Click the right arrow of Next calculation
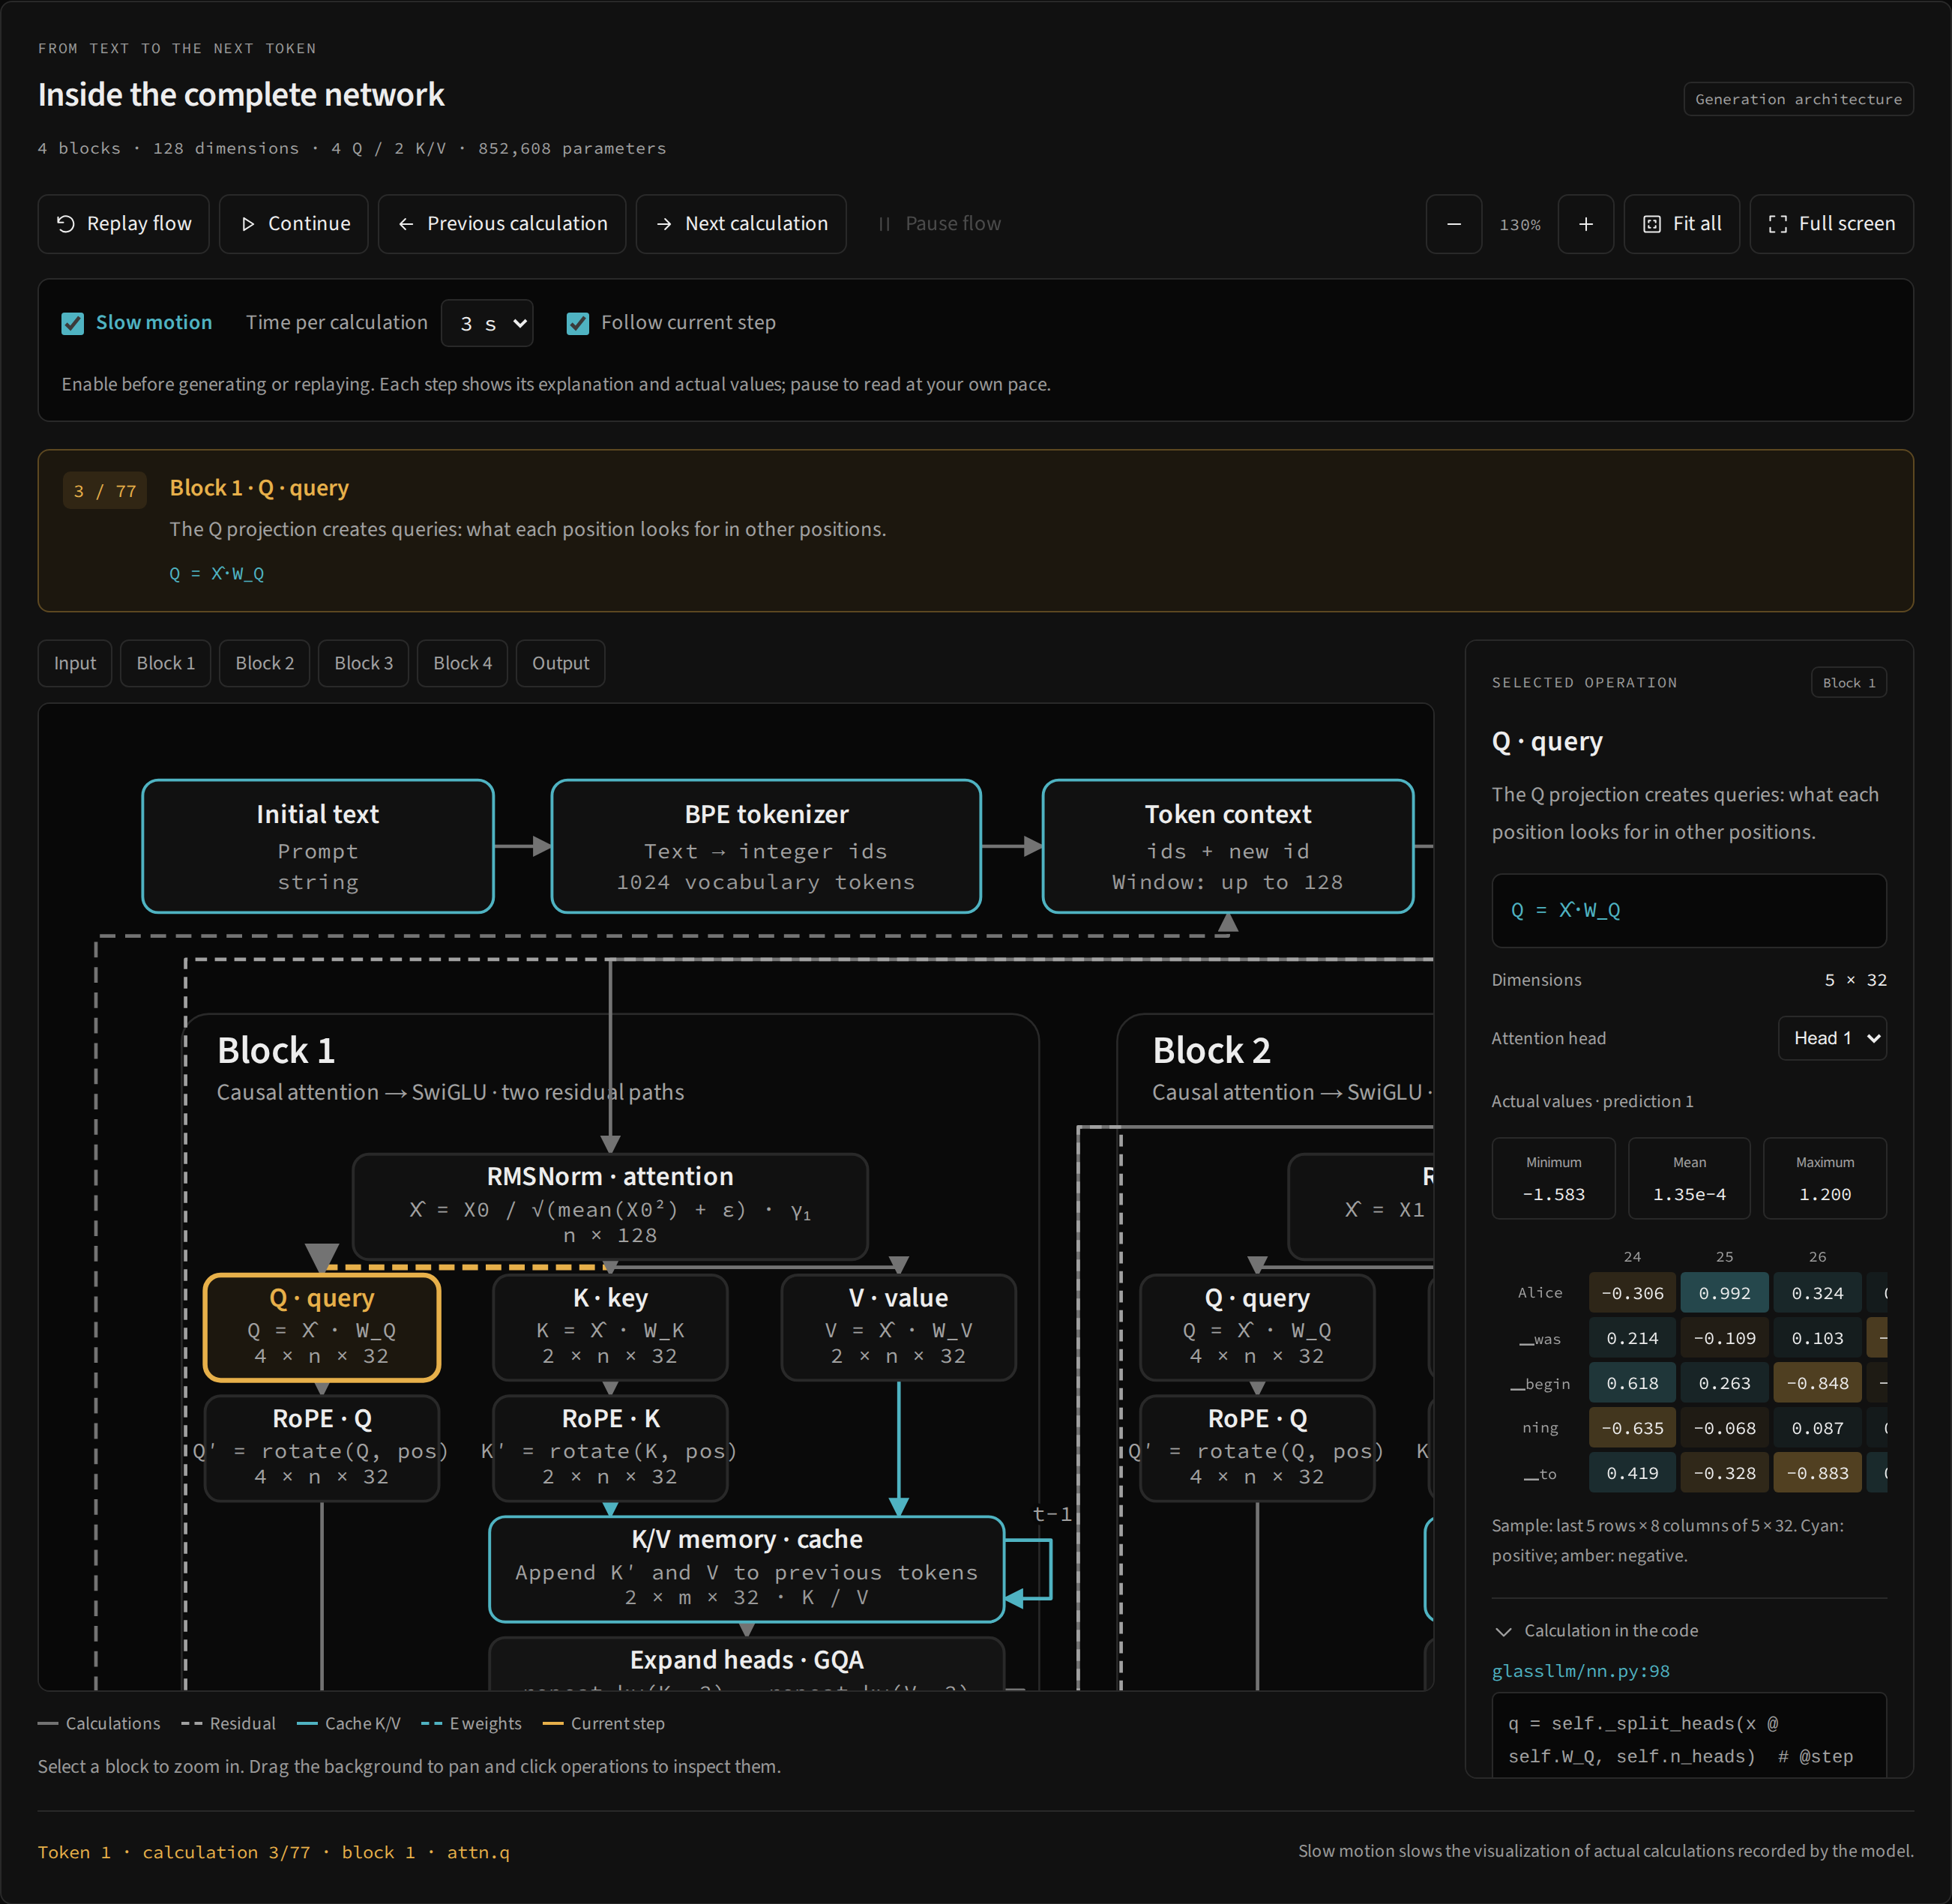 click(664, 224)
